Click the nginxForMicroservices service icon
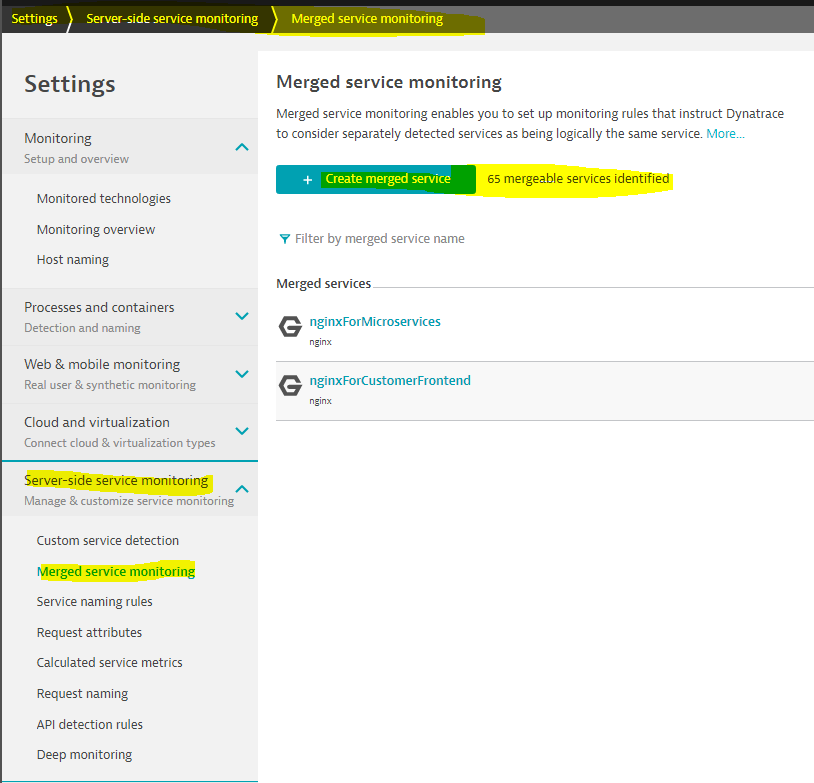 coord(290,327)
